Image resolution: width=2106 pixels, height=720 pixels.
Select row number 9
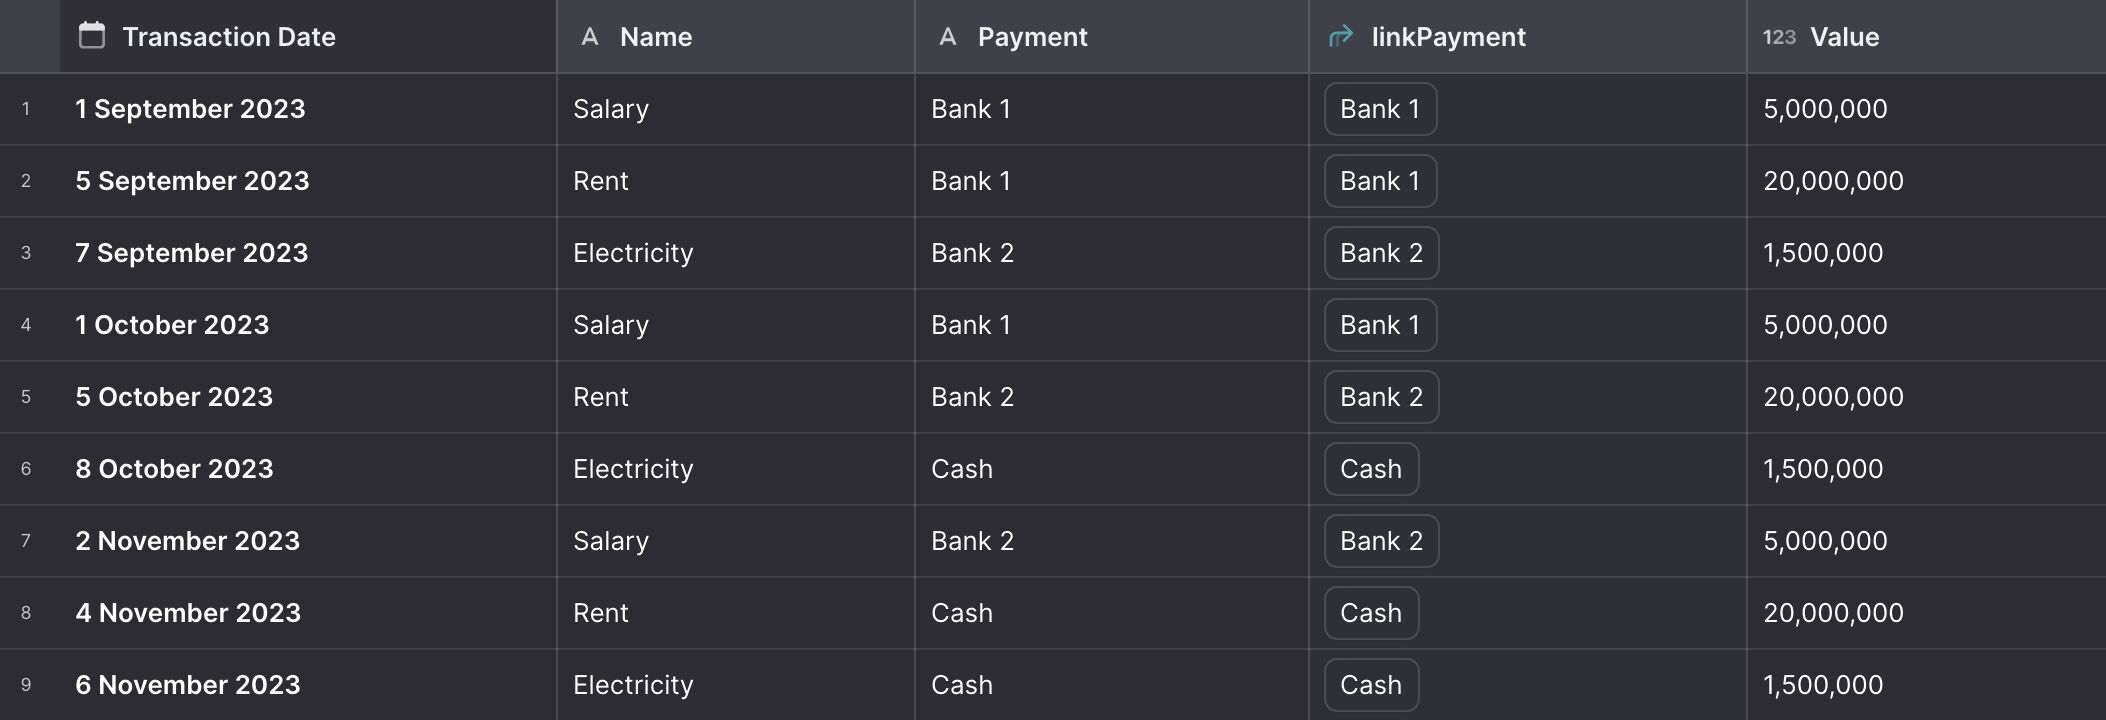(26, 685)
